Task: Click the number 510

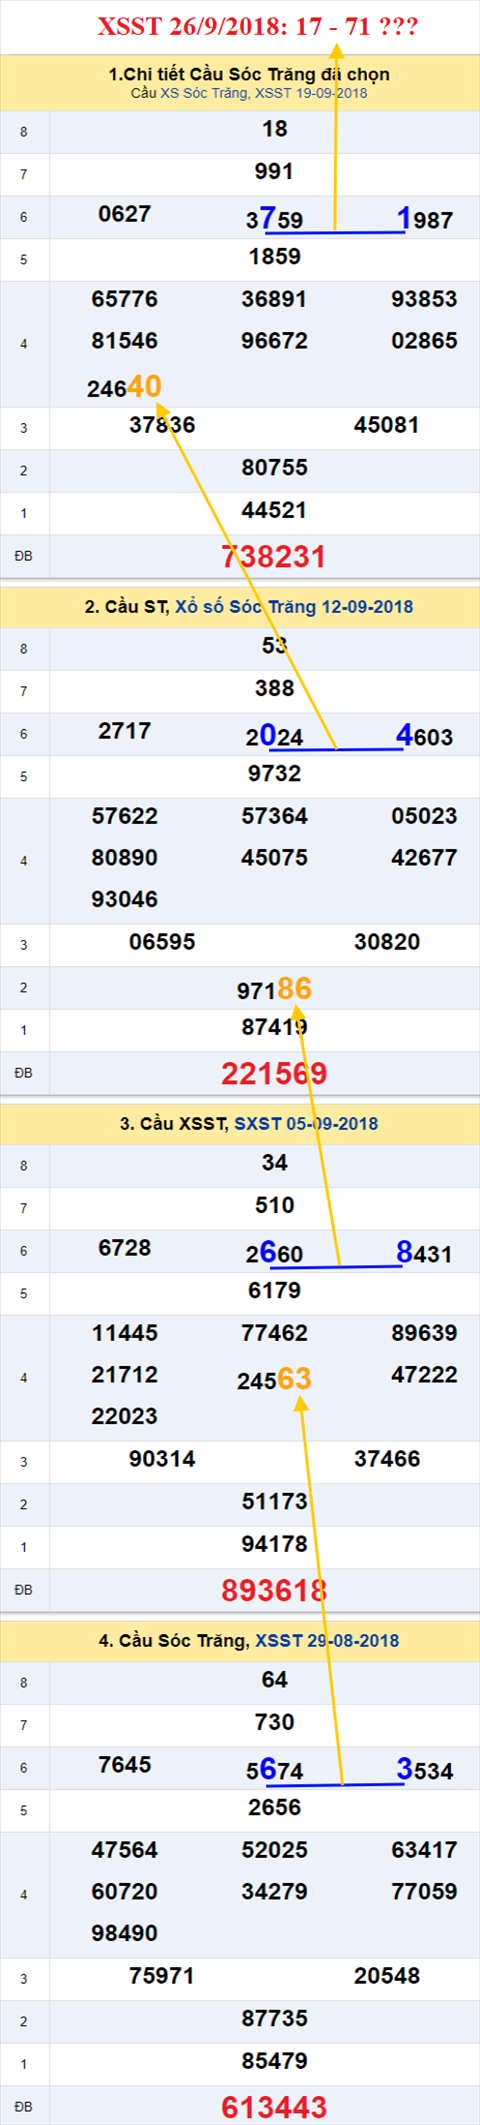Action: [274, 1205]
